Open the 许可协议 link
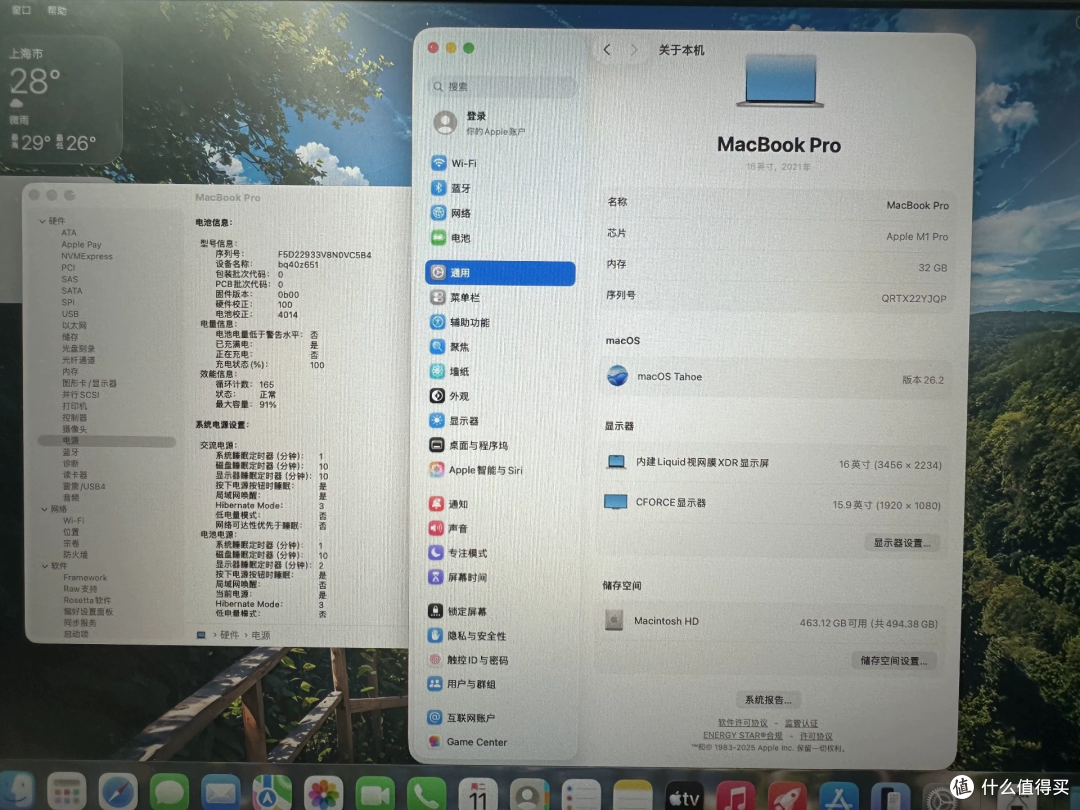The image size is (1080, 810). click(816, 736)
